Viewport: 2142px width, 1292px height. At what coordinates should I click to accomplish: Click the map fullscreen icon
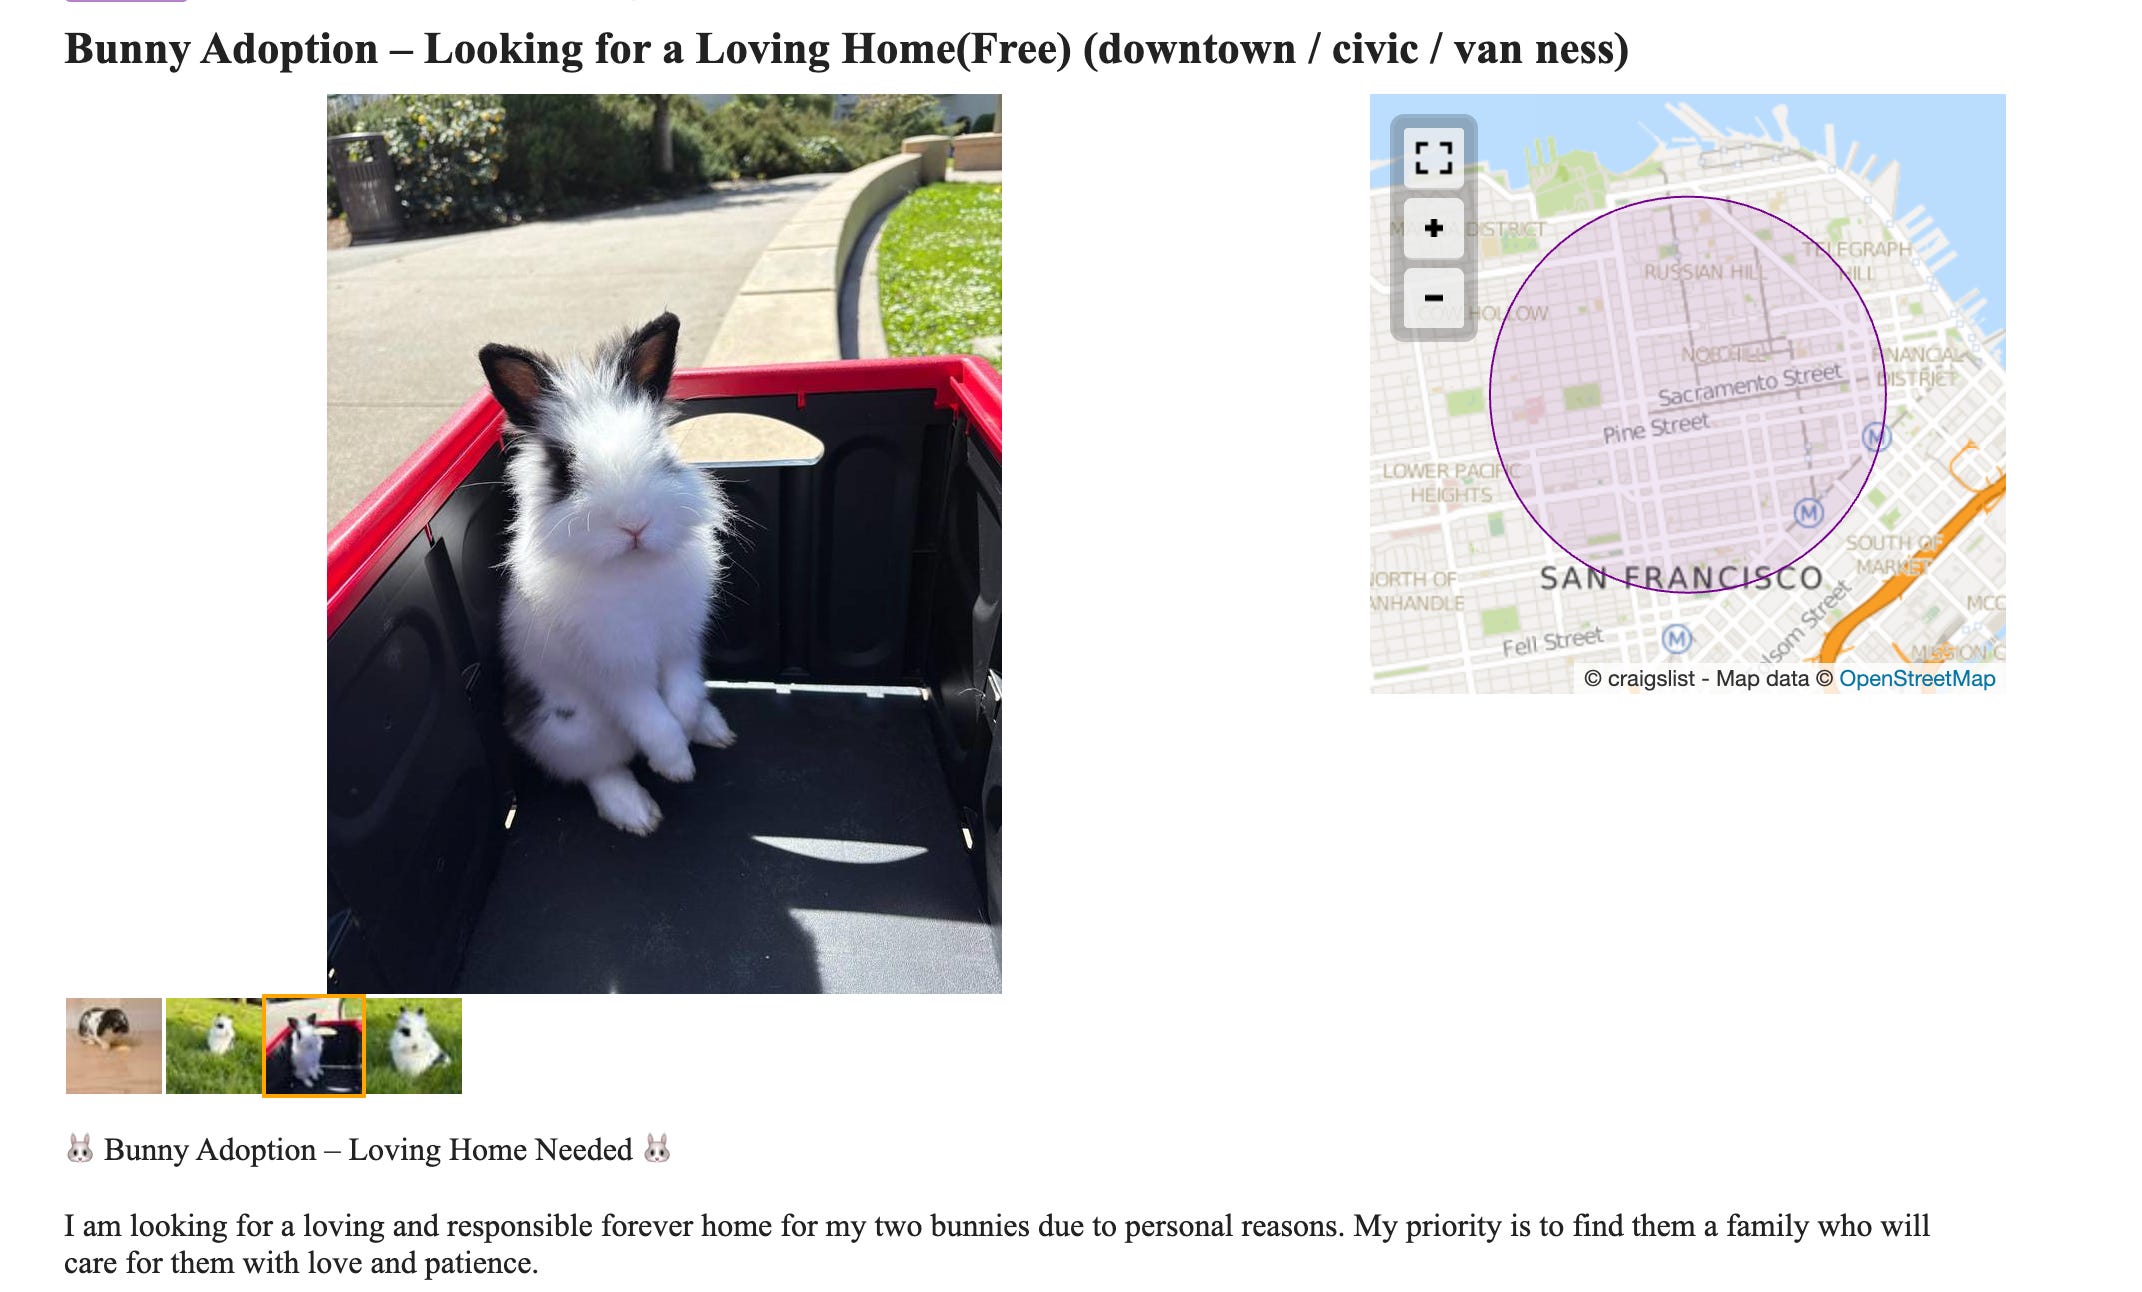pos(1433,158)
